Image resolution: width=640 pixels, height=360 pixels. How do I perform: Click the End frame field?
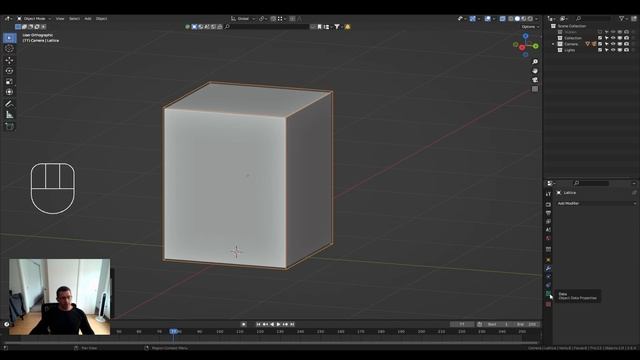[x=527, y=324]
